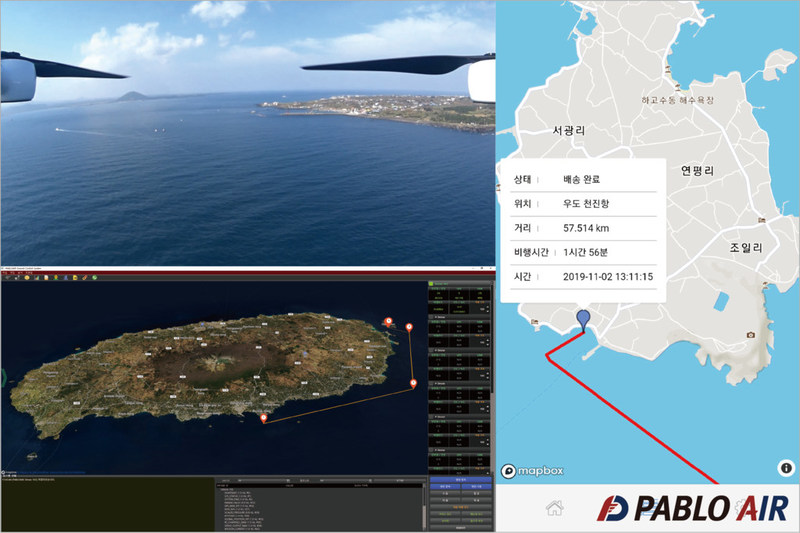
Task: Select the northeast offshore waypoint marker just east of Udo
Action: click(x=409, y=327)
